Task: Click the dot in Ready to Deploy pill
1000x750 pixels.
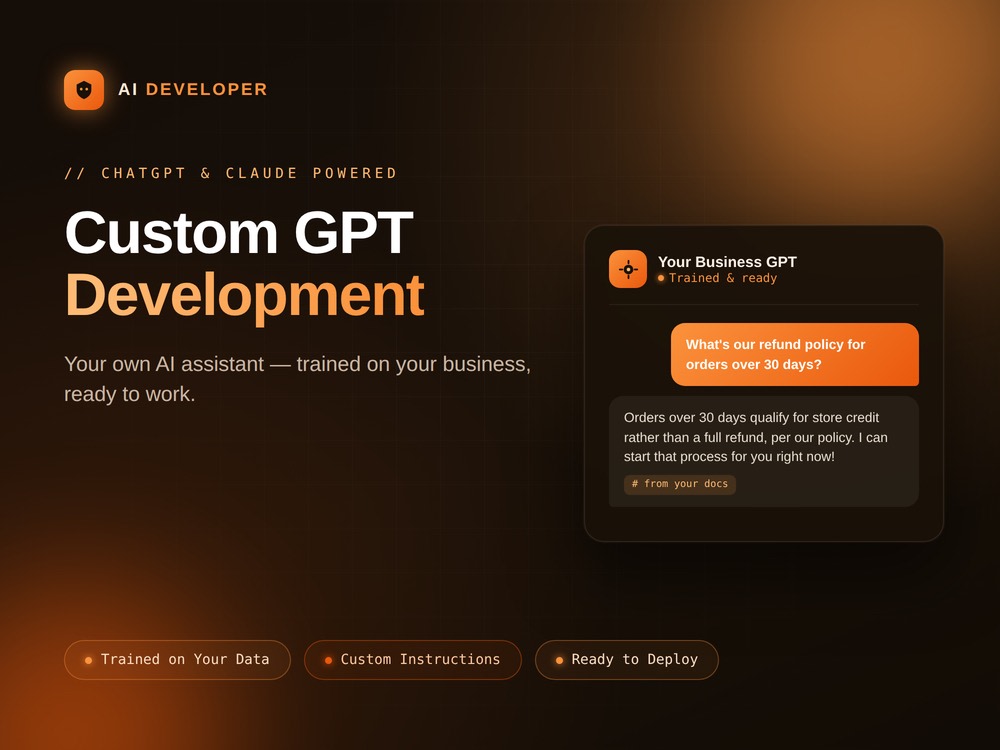Action: (559, 660)
